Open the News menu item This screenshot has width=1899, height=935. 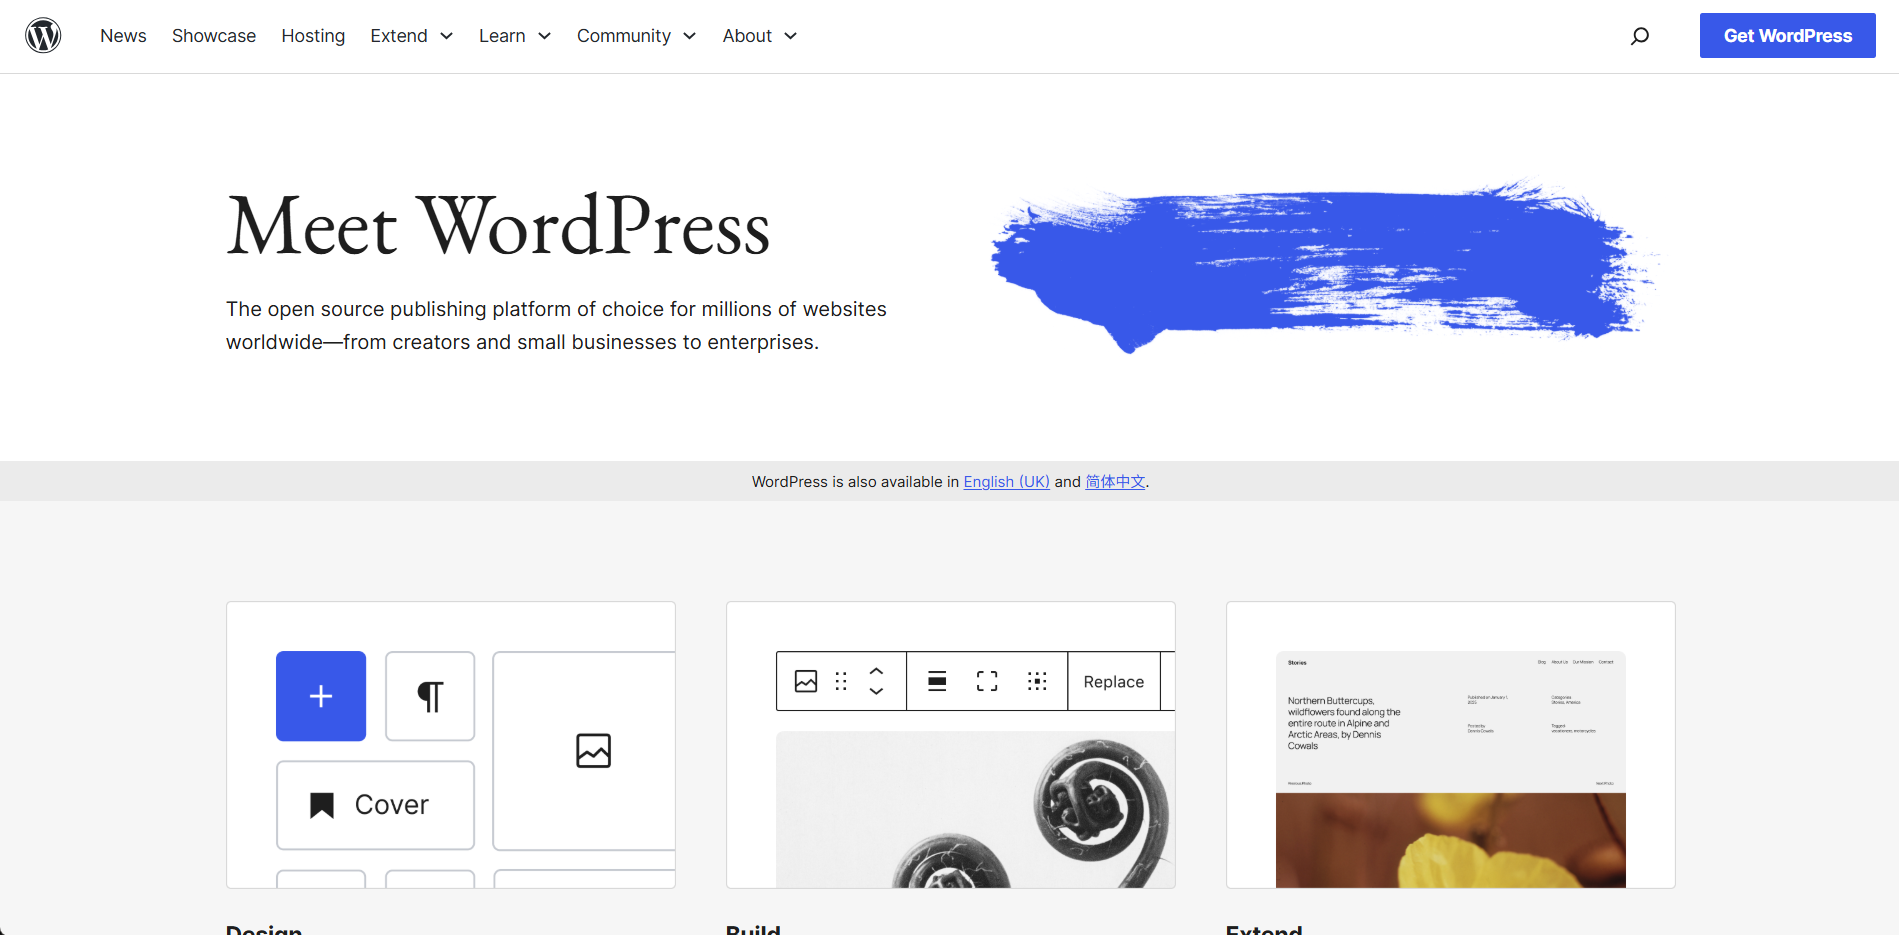[x=123, y=36]
